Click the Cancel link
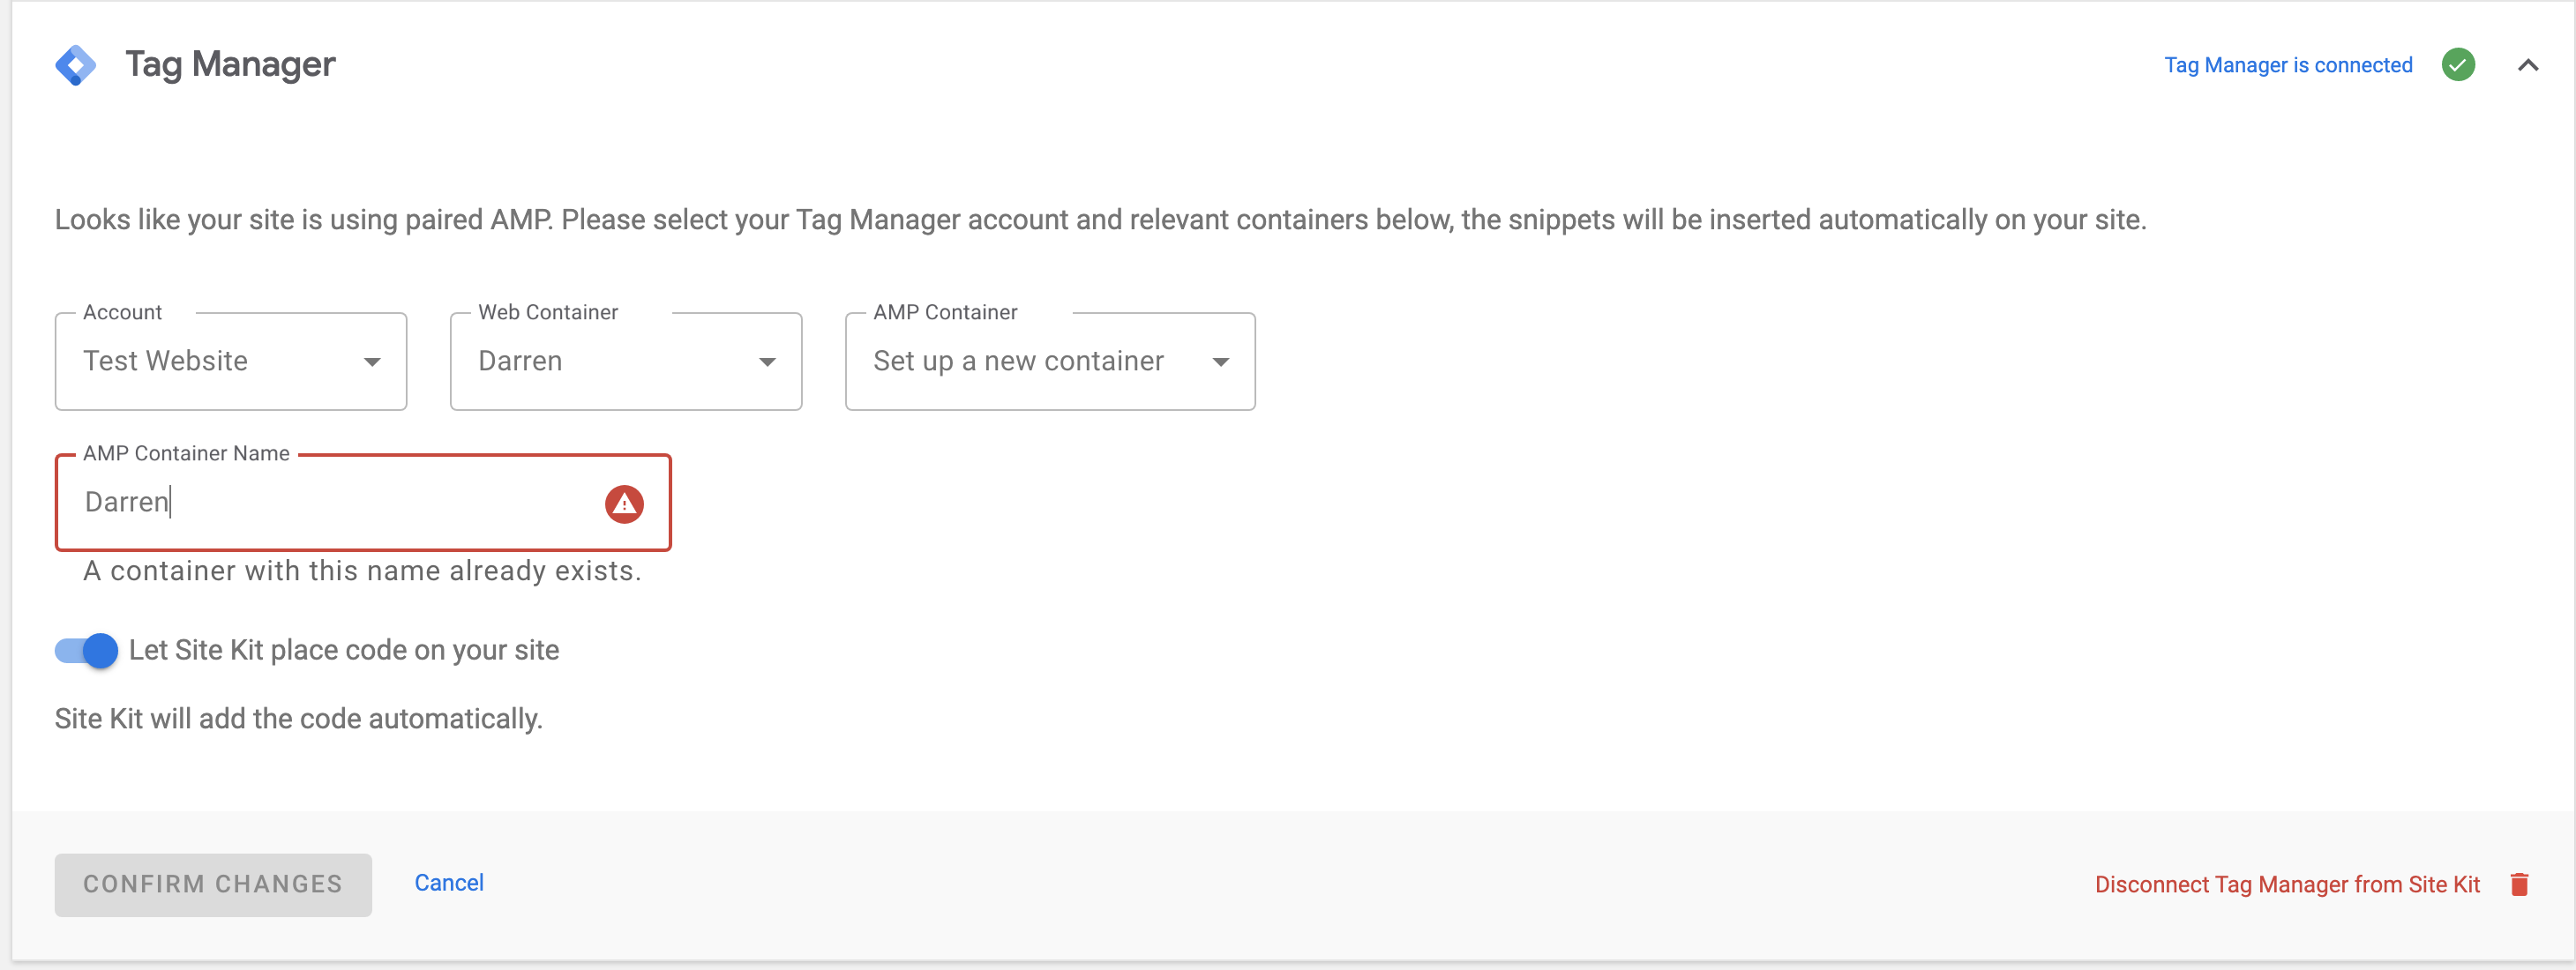This screenshot has height=970, width=2576. [x=449, y=883]
